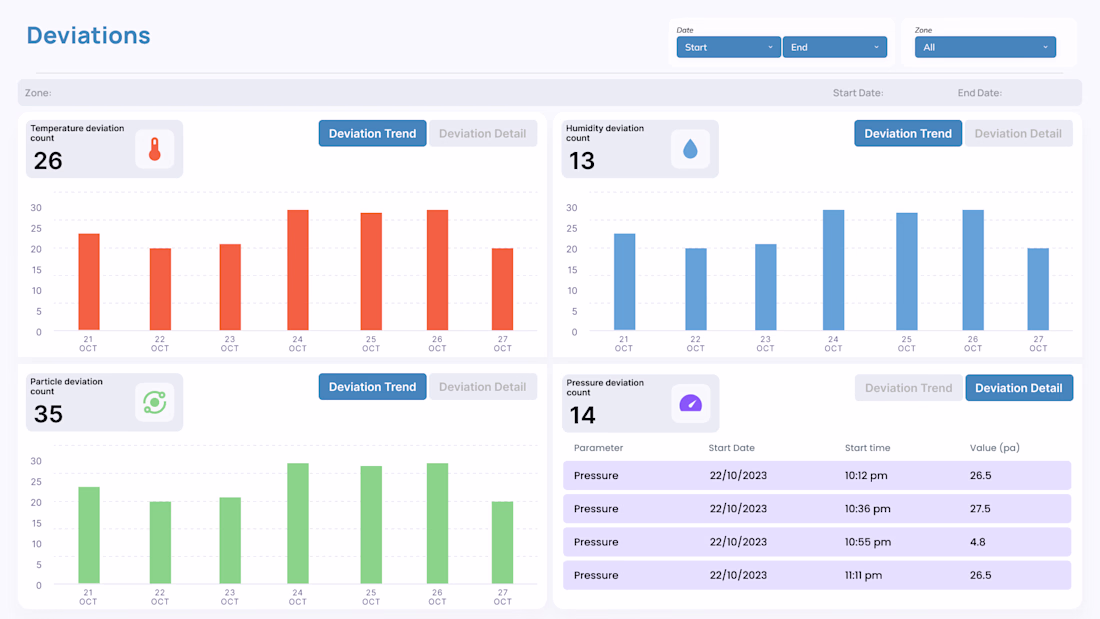Click the 24 Oct red temperature bar
Screen dimensions: 1100x619
(x=298, y=270)
